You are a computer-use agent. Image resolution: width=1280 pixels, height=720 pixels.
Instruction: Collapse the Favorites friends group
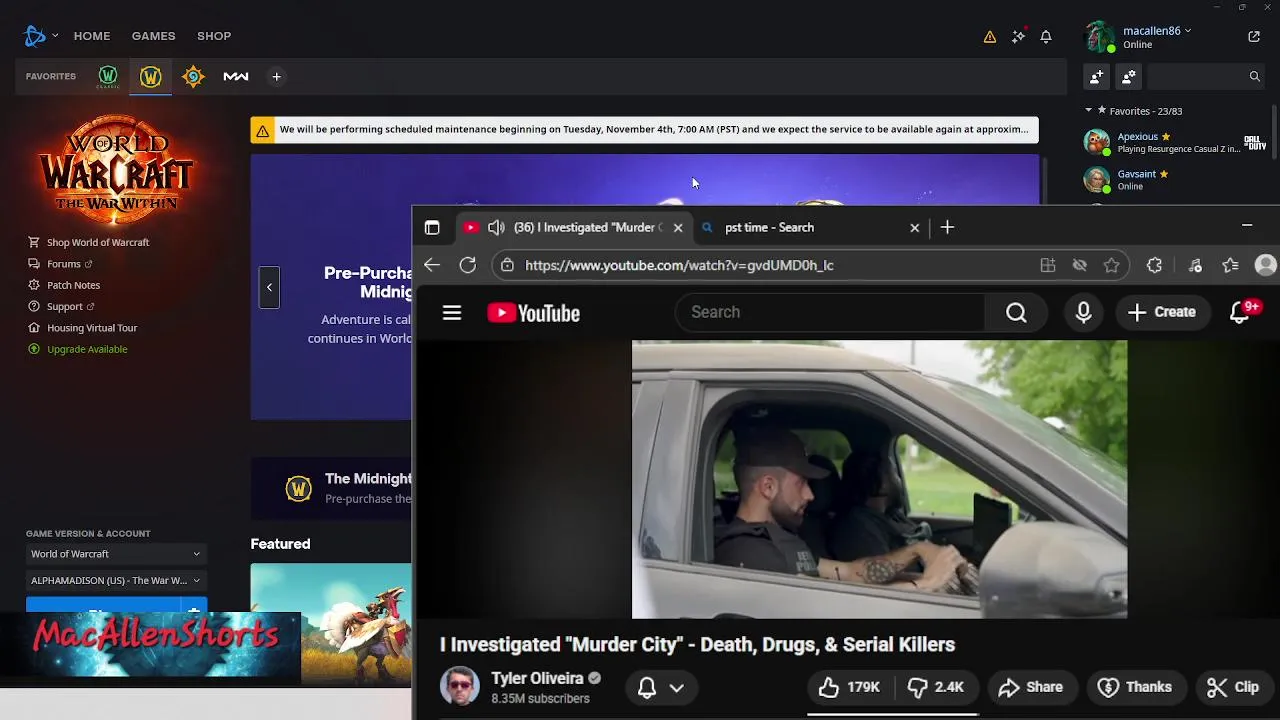(x=1089, y=111)
